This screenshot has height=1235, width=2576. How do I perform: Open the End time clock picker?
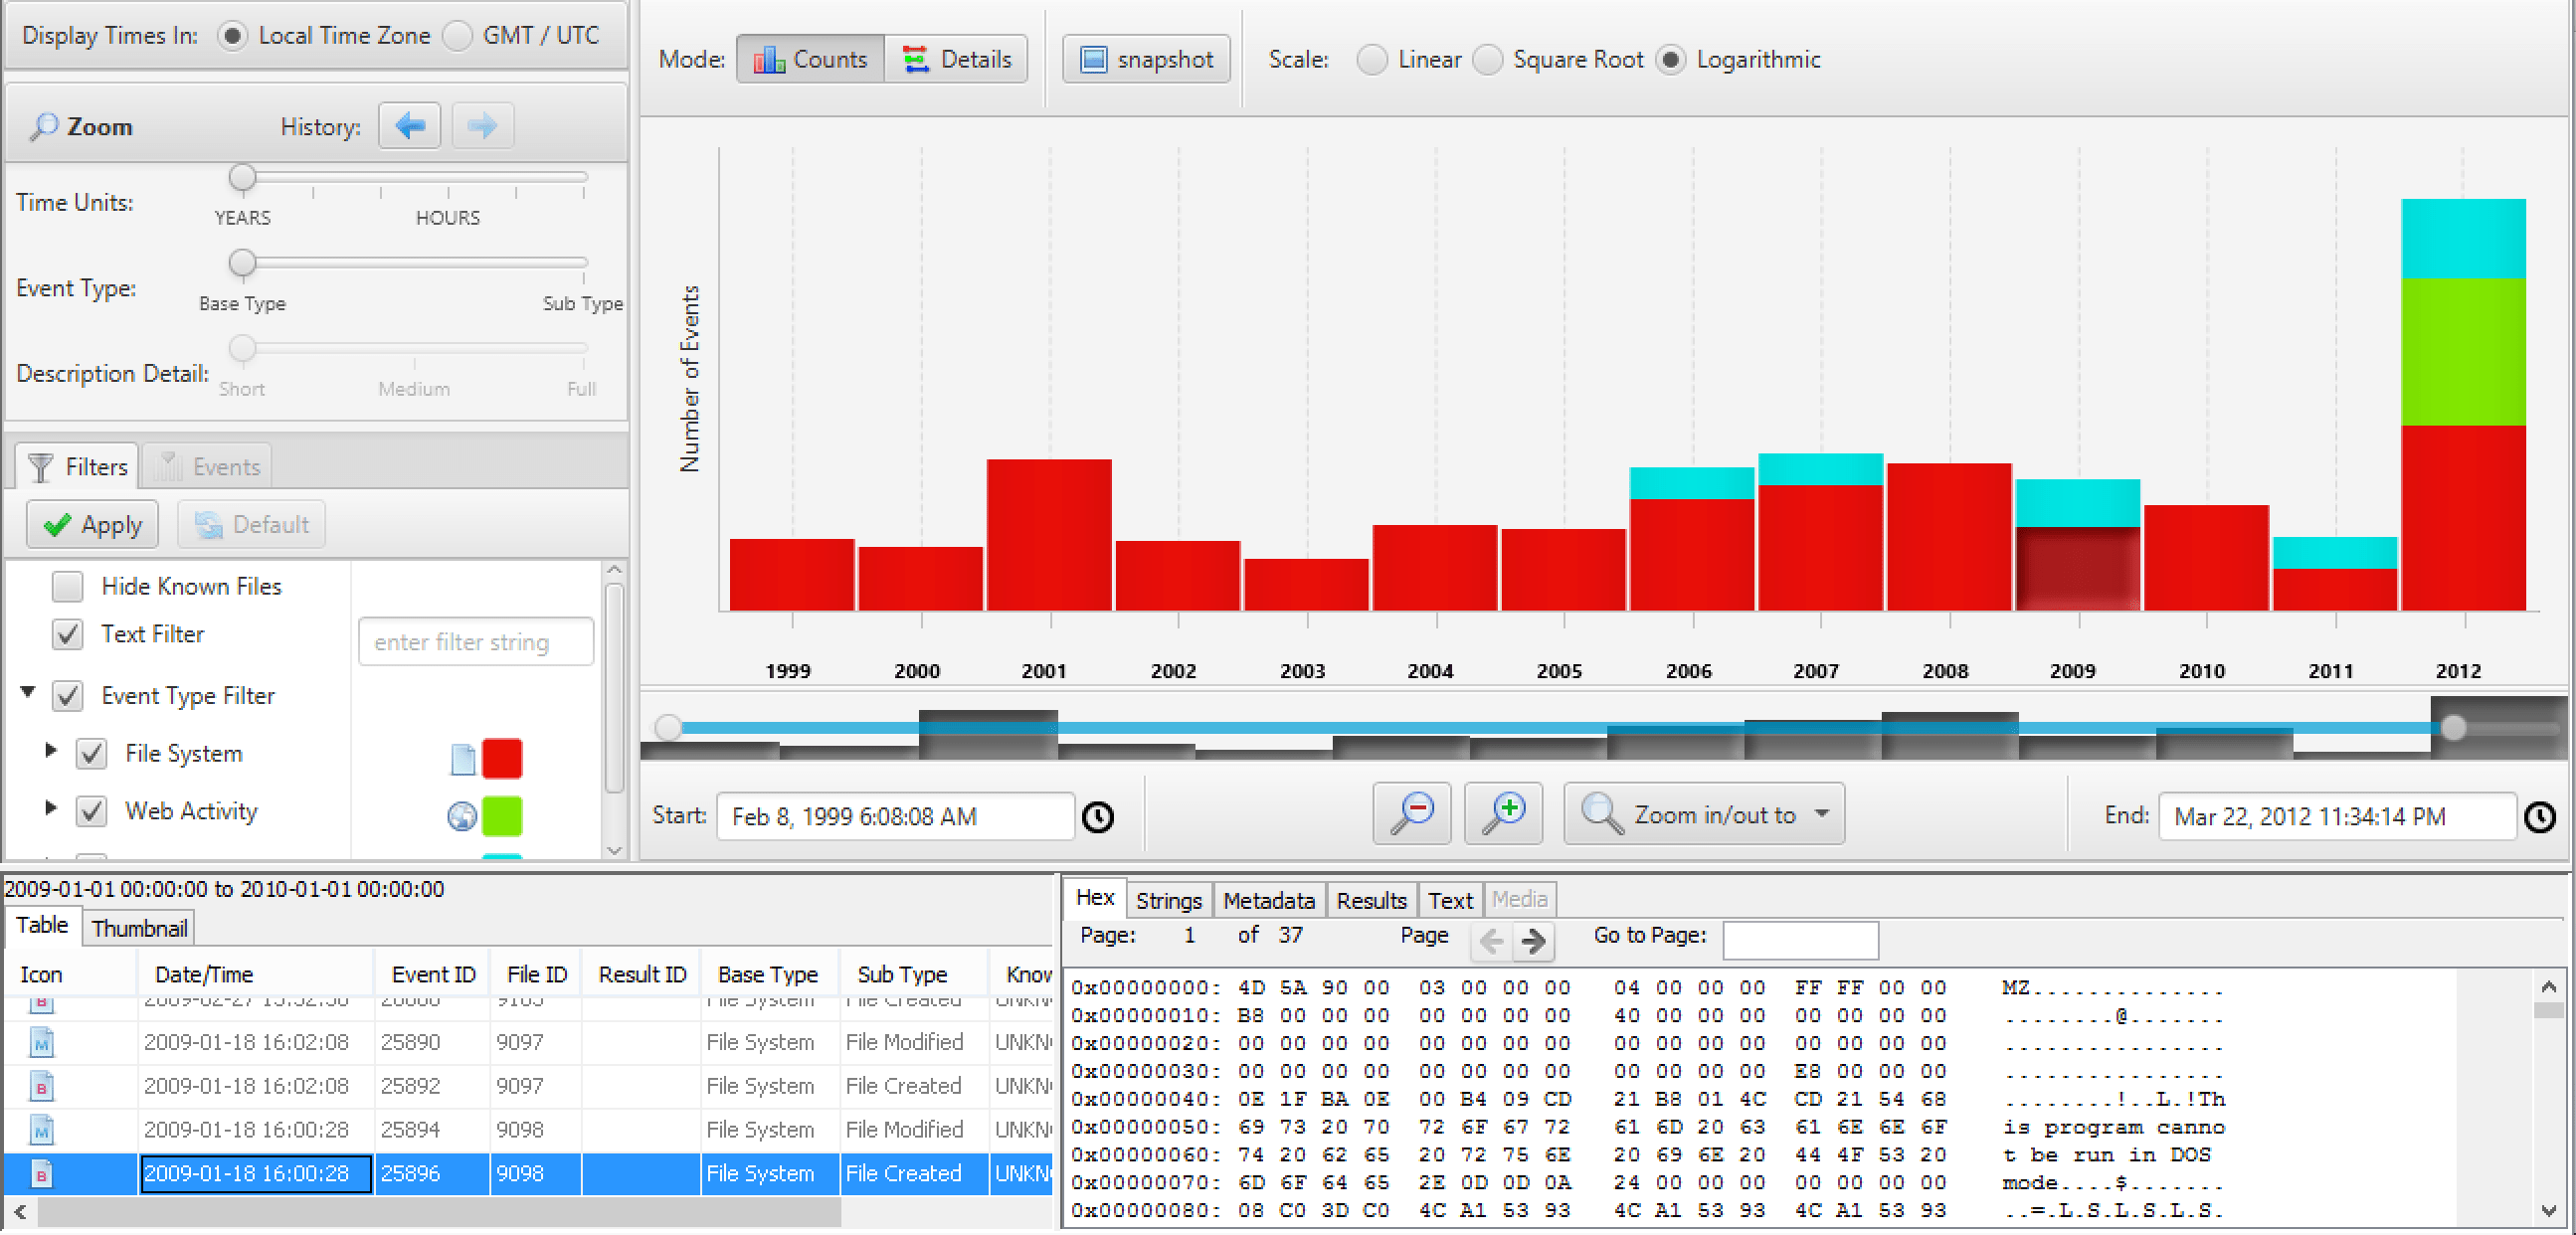tap(2539, 817)
